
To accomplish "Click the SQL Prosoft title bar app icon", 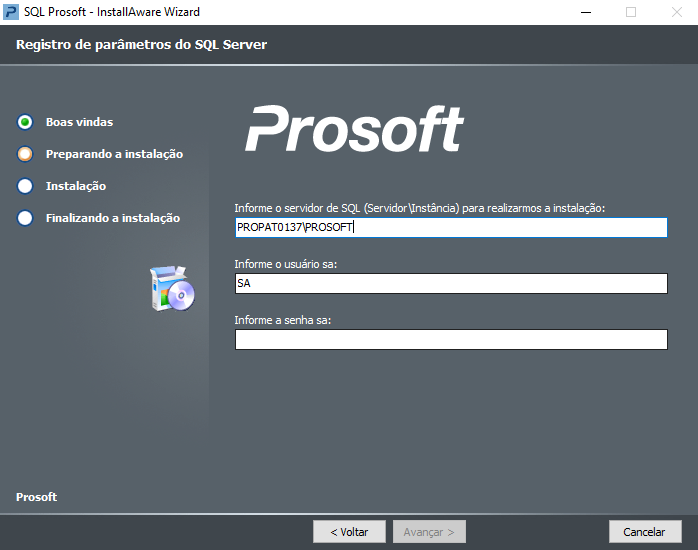I will (11, 12).
